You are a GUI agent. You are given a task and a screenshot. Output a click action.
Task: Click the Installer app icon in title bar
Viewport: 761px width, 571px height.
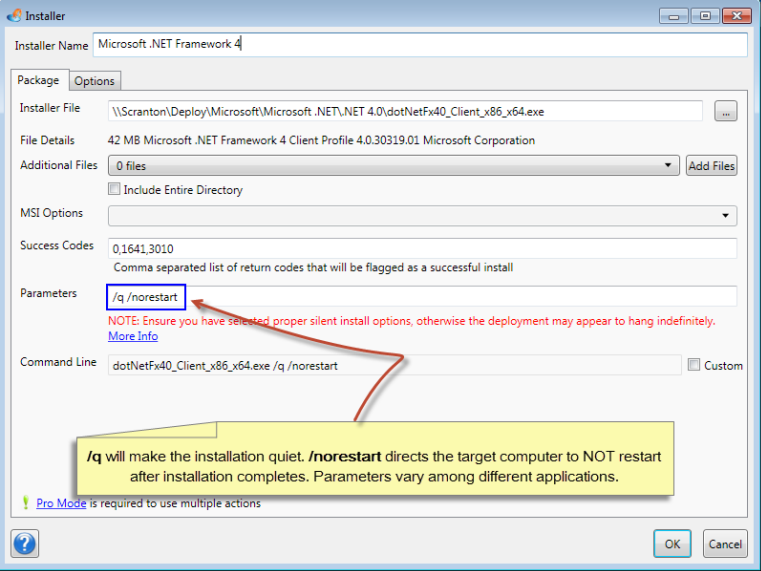tap(14, 16)
